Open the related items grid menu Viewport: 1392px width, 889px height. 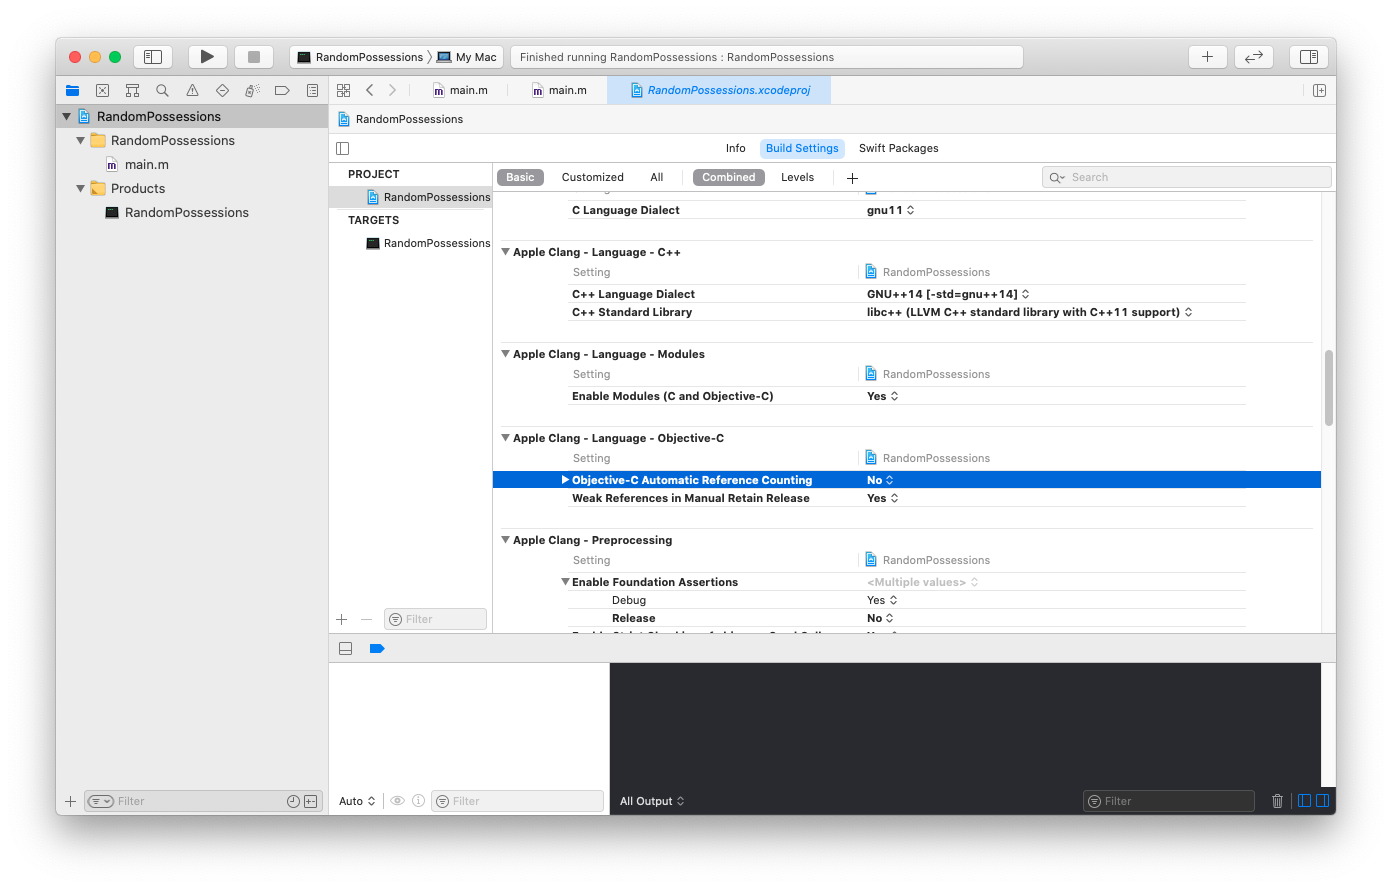[343, 90]
